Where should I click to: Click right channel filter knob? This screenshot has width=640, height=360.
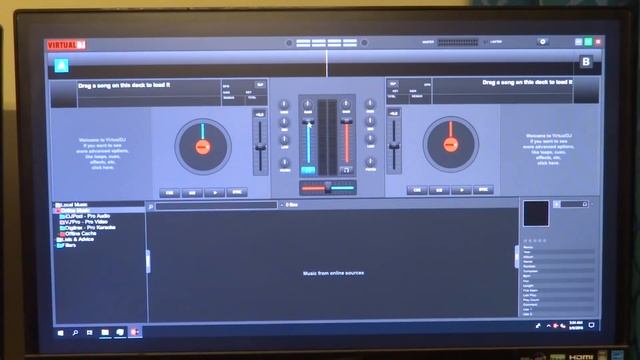click(x=370, y=162)
